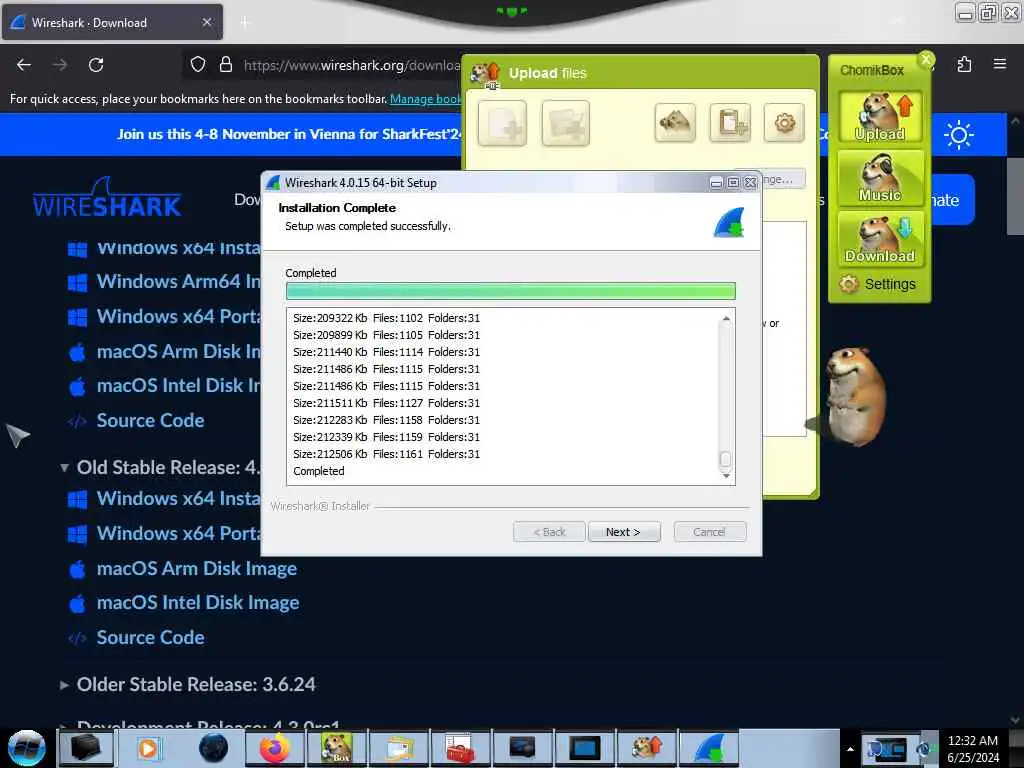Click macOS Arm Disk Image under Old Stable

coord(197,569)
